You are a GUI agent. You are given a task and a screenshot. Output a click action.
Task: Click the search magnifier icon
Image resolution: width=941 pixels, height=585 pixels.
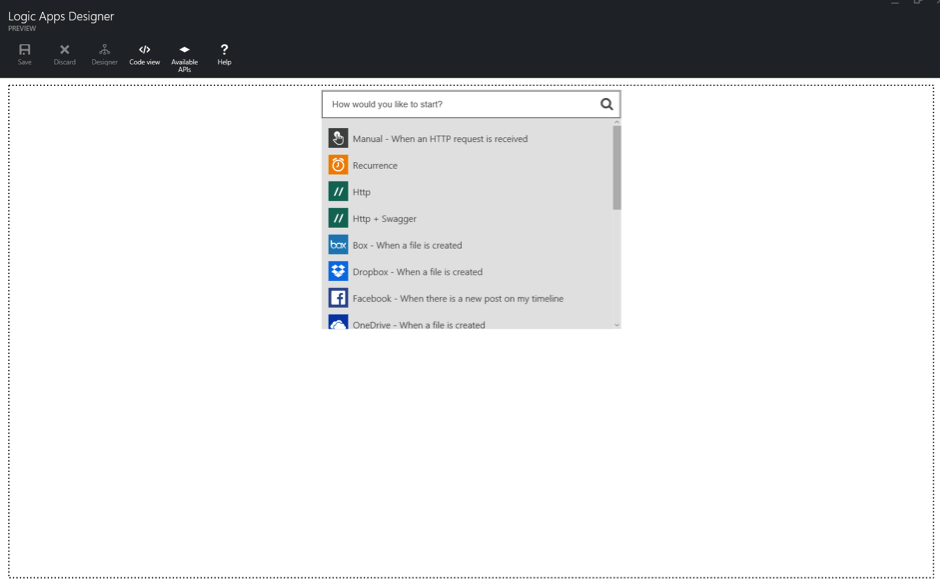point(605,103)
